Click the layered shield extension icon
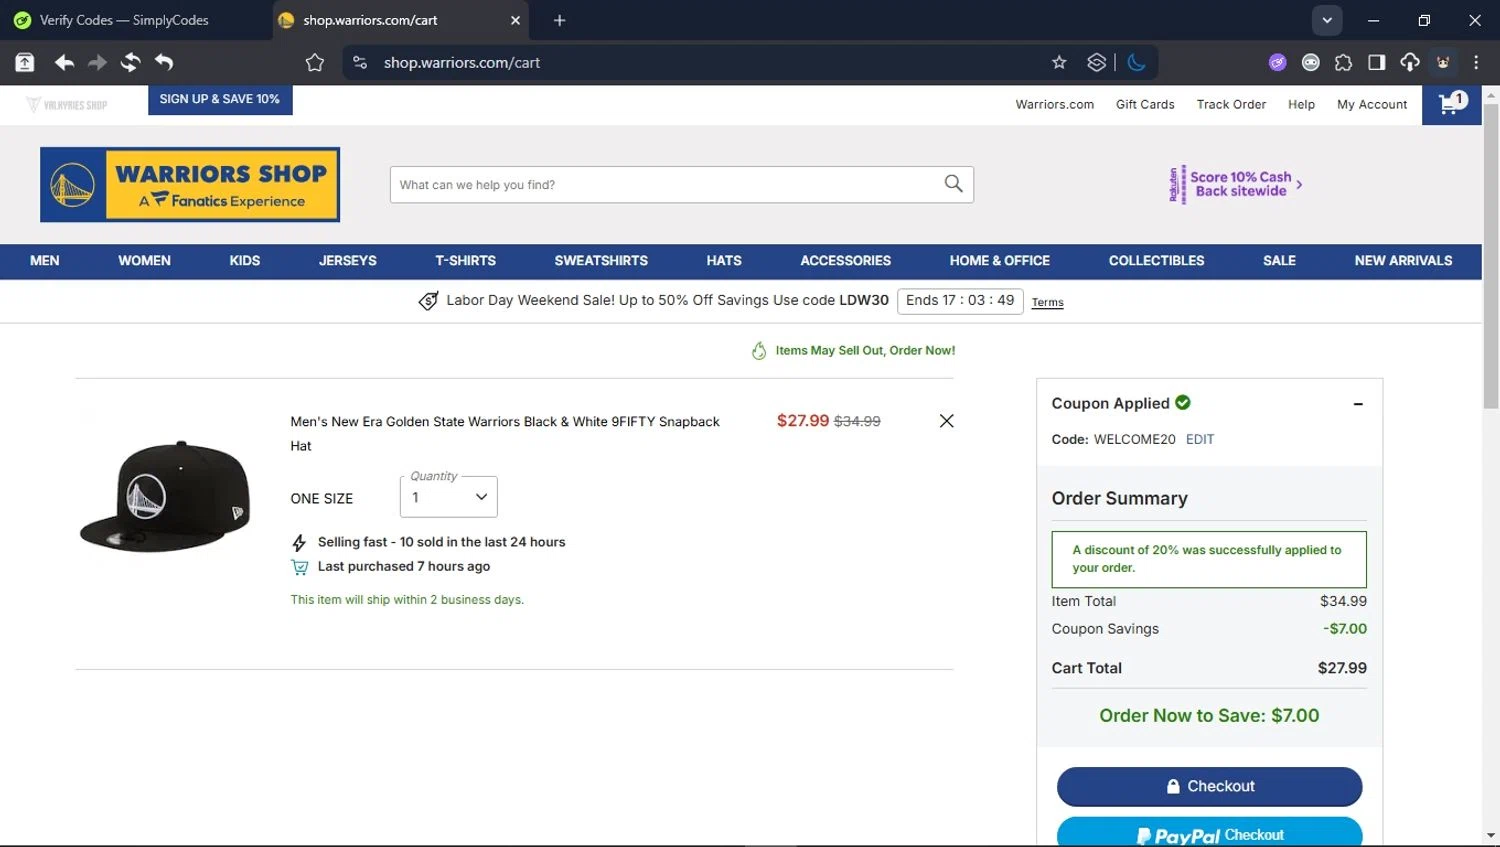 [1097, 63]
